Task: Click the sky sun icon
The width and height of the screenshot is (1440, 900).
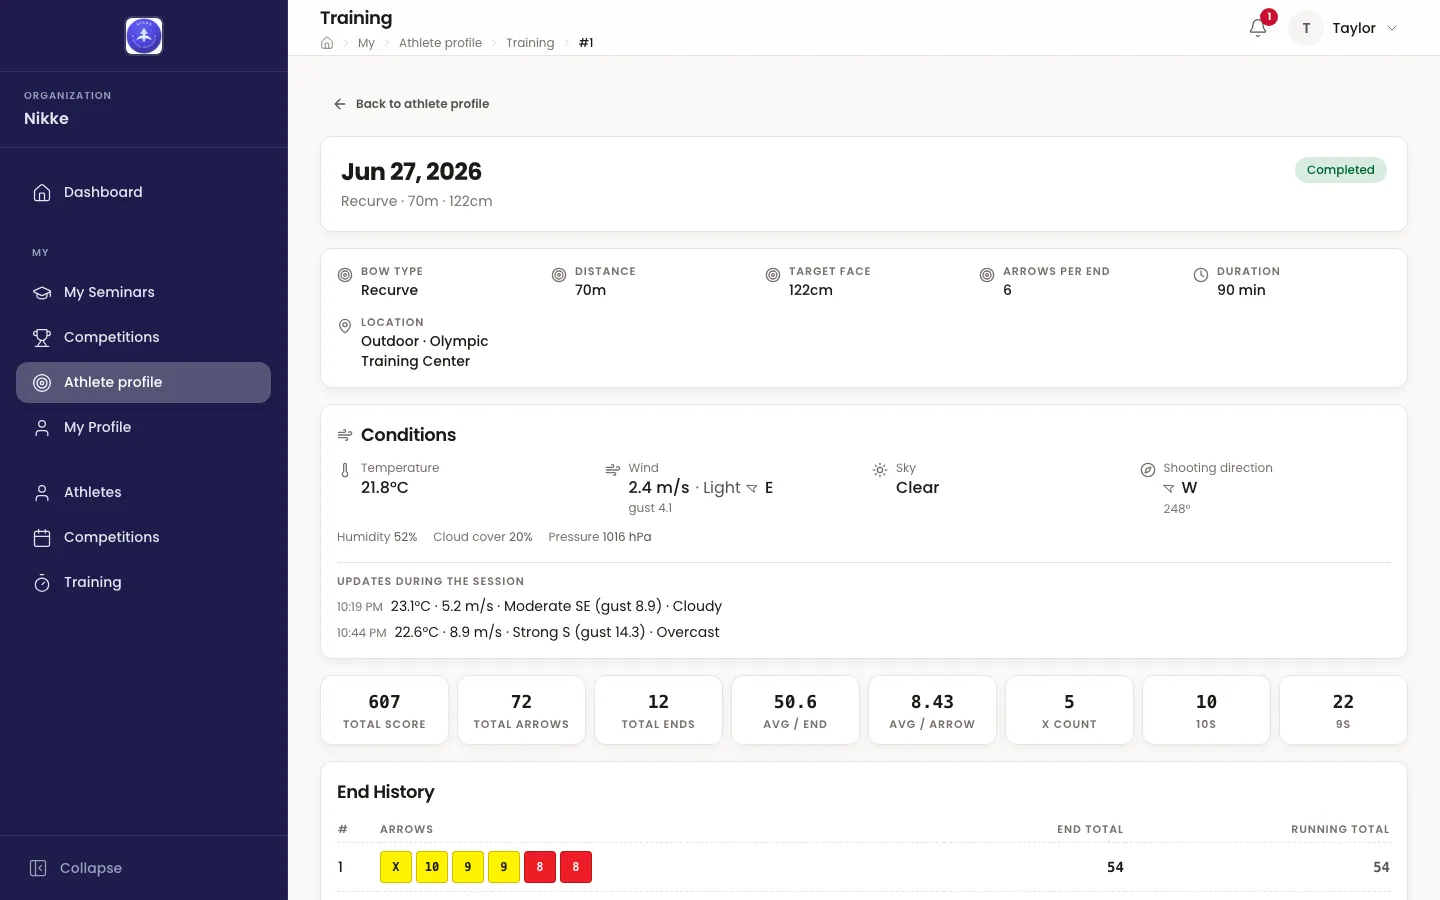Action: [880, 470]
